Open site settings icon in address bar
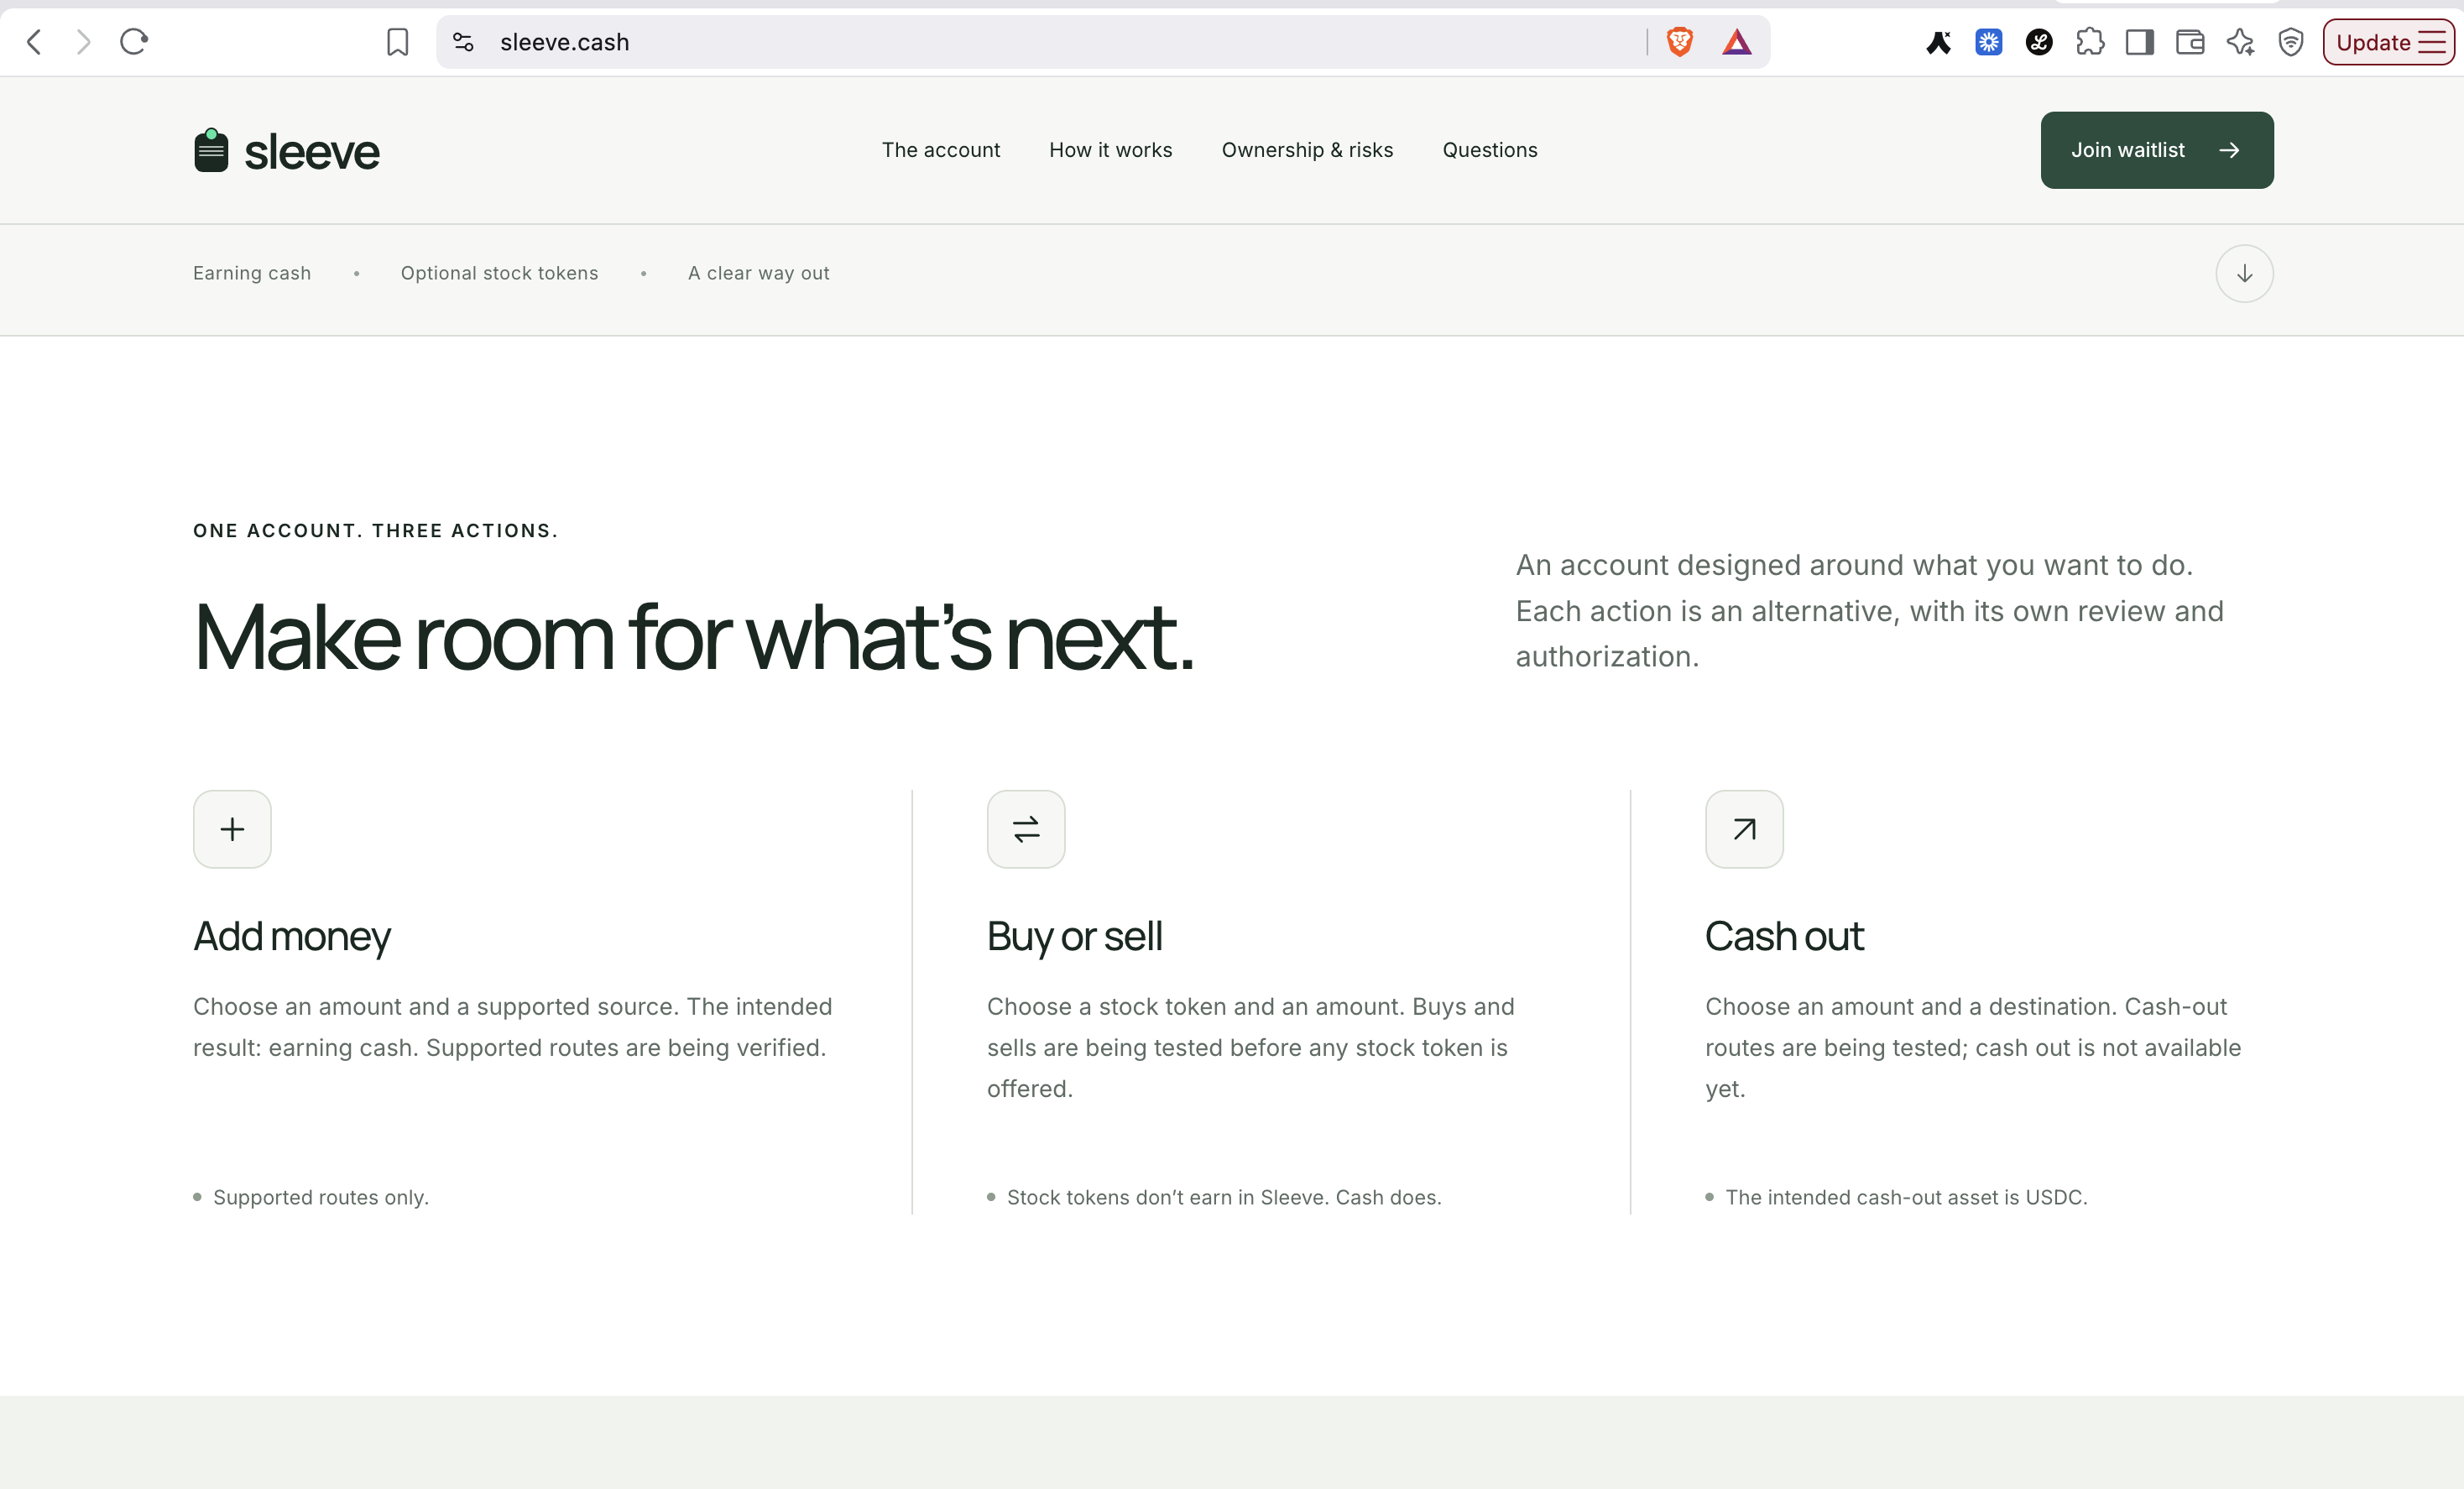 [463, 42]
